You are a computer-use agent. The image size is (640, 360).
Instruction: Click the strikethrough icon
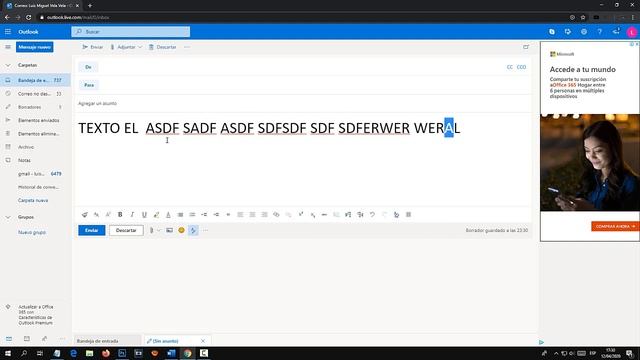click(324, 215)
